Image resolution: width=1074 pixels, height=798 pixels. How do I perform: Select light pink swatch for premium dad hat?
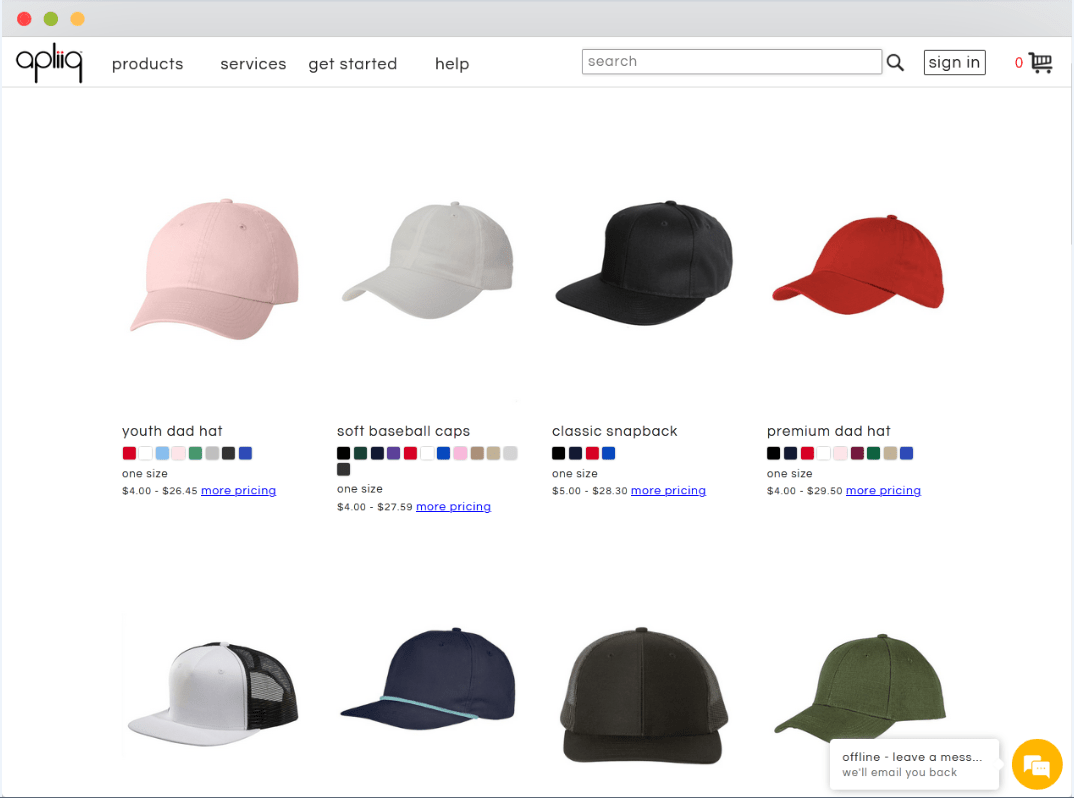[x=840, y=453]
